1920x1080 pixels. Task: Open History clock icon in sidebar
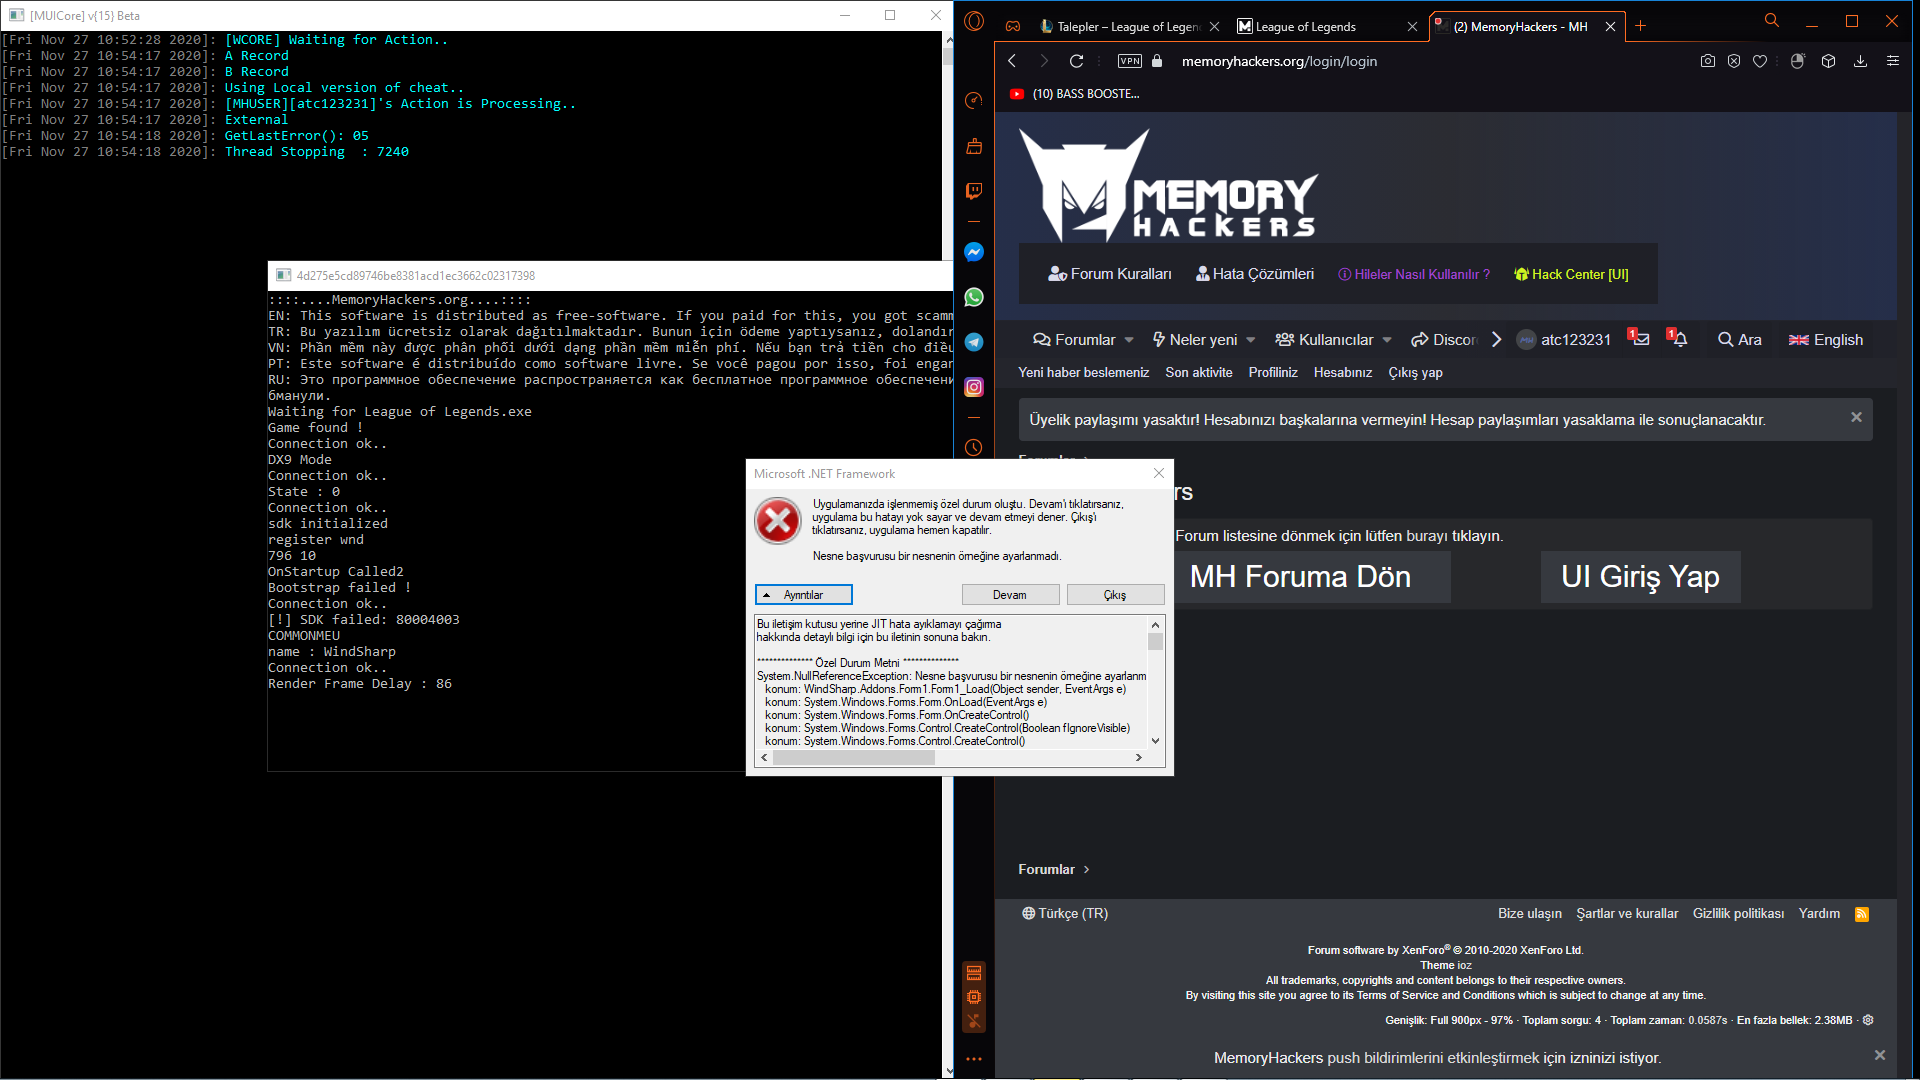(974, 448)
